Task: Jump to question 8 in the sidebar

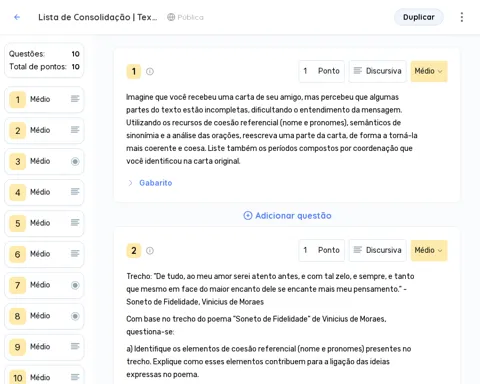Action: 44,316
